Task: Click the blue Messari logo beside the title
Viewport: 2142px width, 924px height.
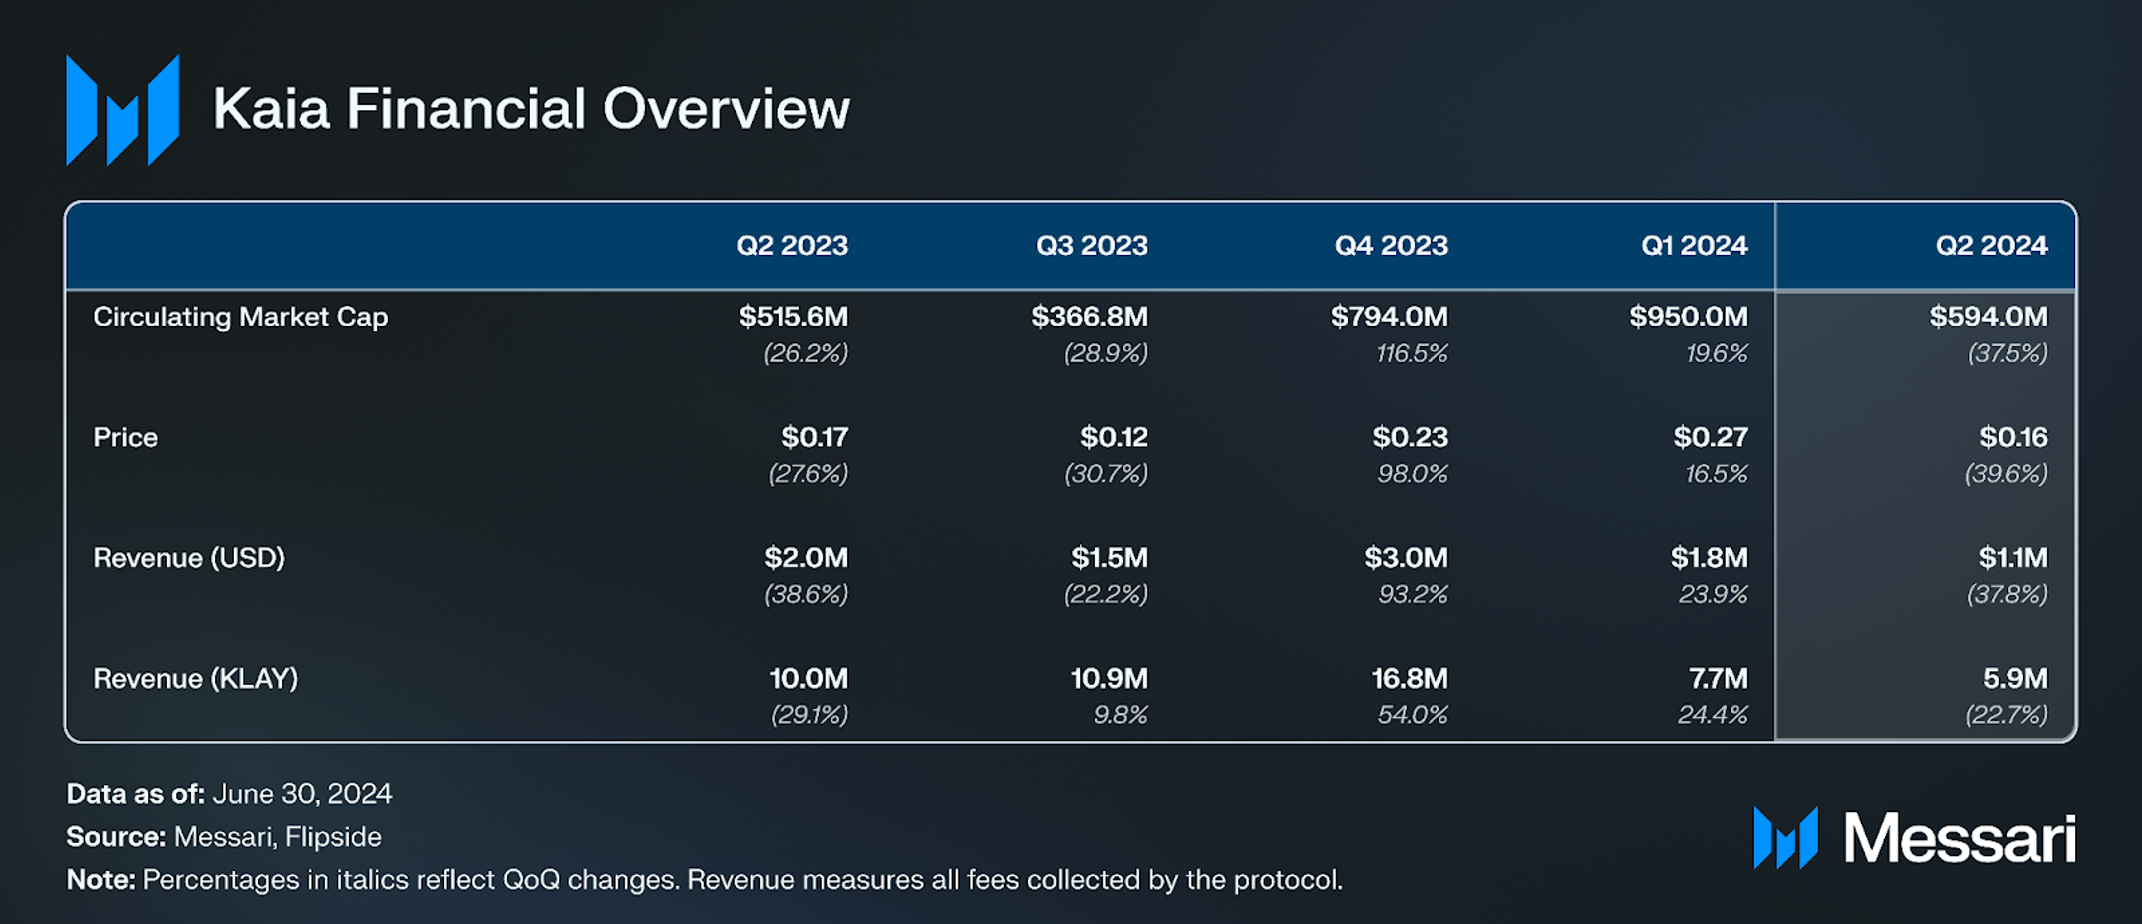Action: tap(123, 110)
